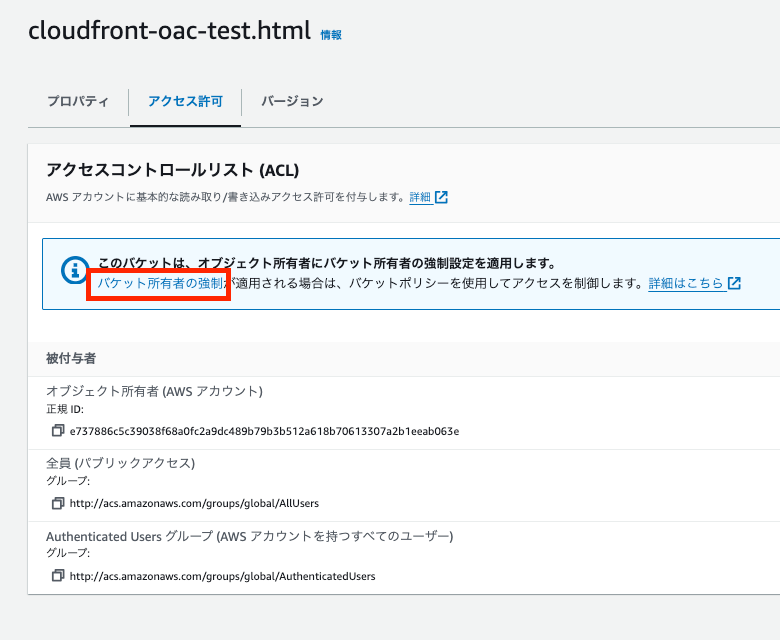Screen dimensions: 780x640
Task: Select the アクセス許可 tab
Action: pos(186,101)
